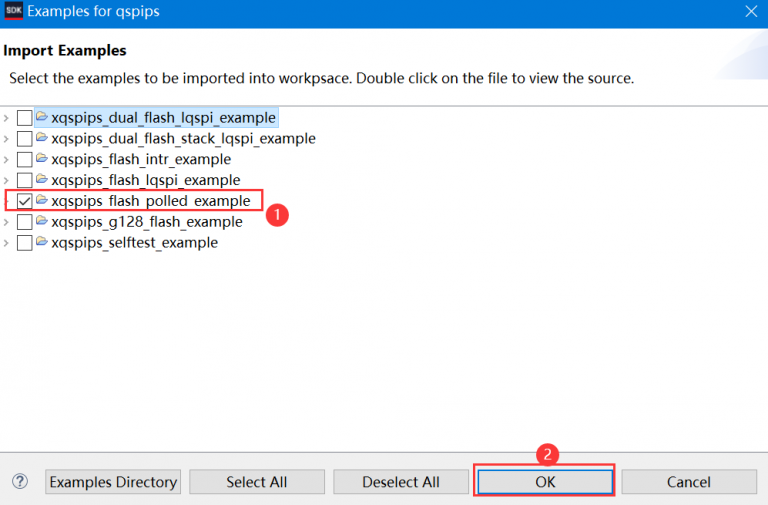This screenshot has width=768, height=505.
Task: Tick the xqspips_flash_intr_example checkbox
Action: [25, 160]
